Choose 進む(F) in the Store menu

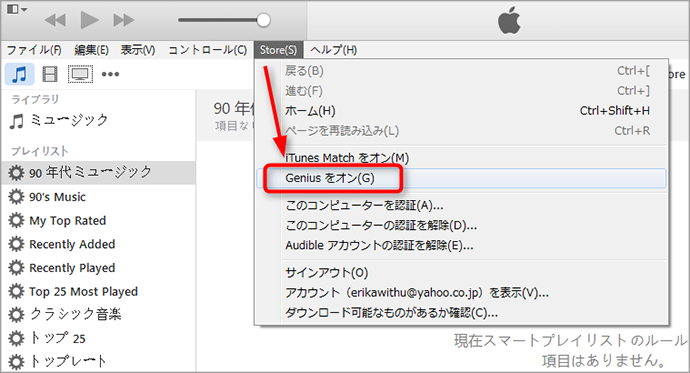click(x=461, y=91)
